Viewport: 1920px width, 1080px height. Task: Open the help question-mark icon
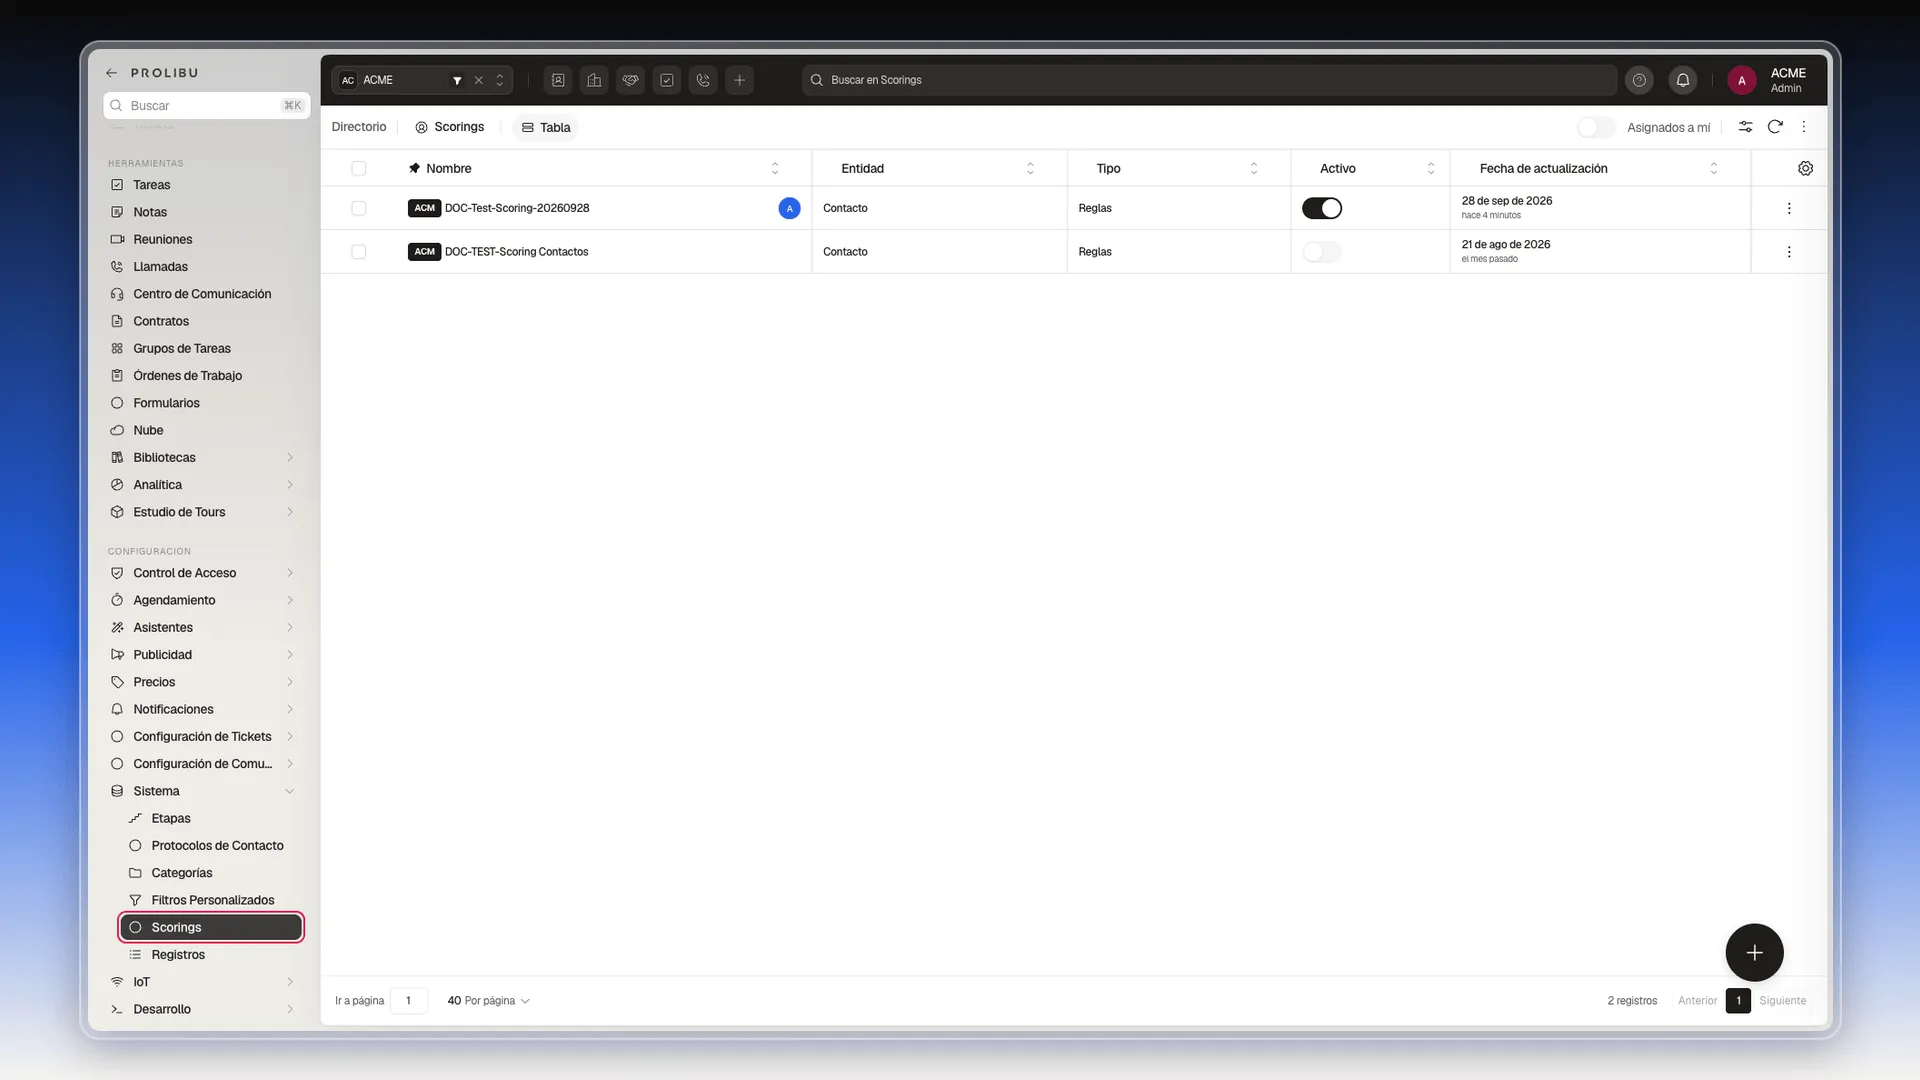click(x=1639, y=80)
